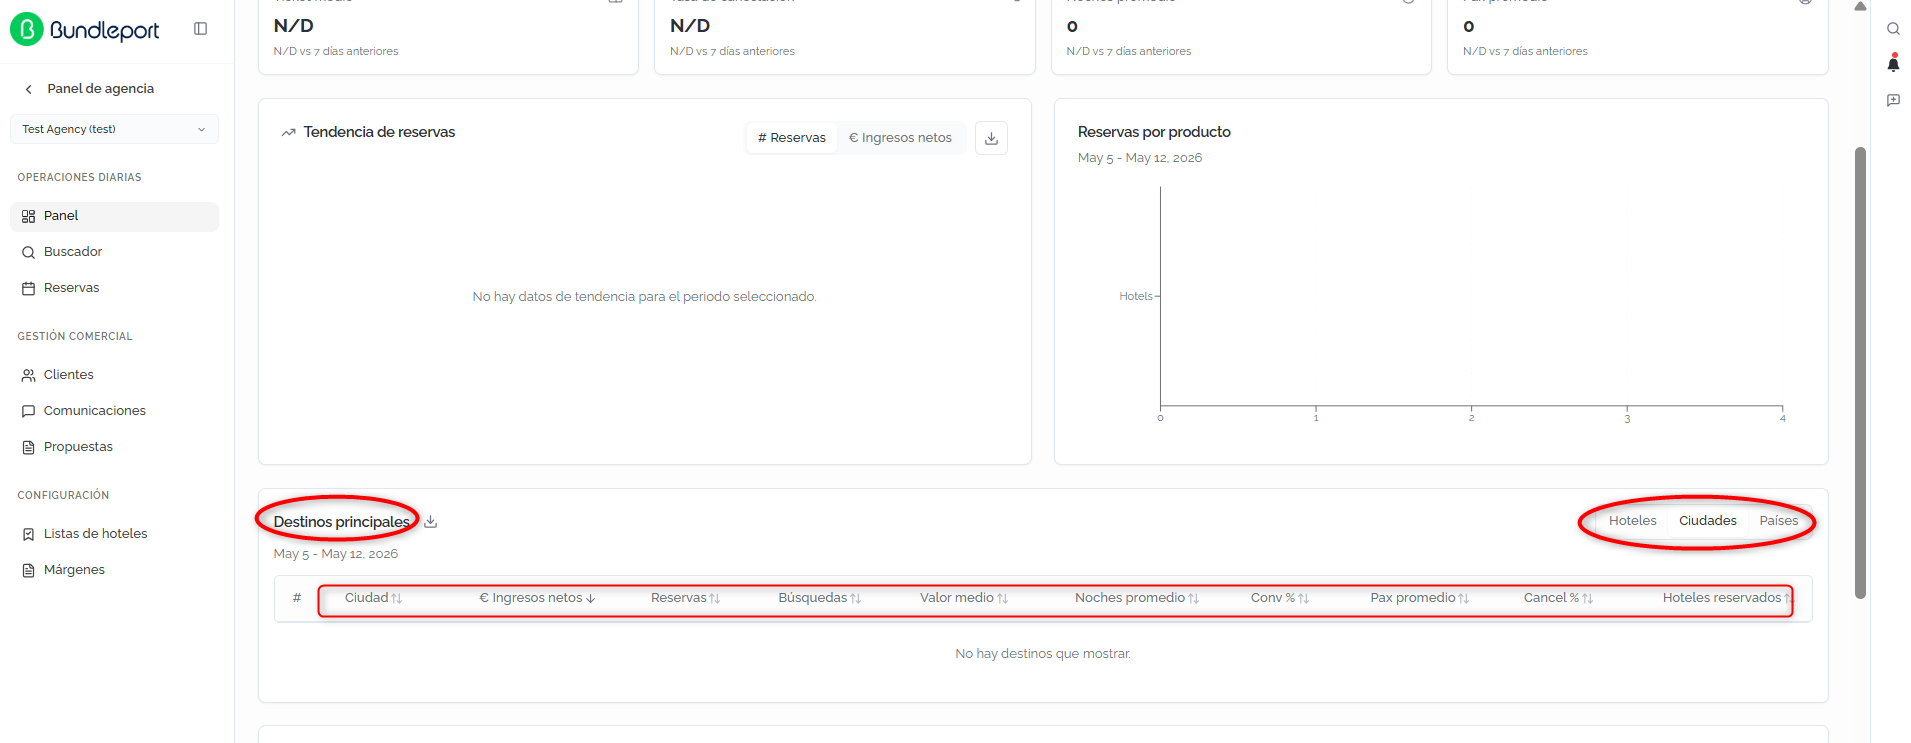This screenshot has width=1911, height=743.
Task: Click the vertical page scrollbar
Action: pos(1860,372)
